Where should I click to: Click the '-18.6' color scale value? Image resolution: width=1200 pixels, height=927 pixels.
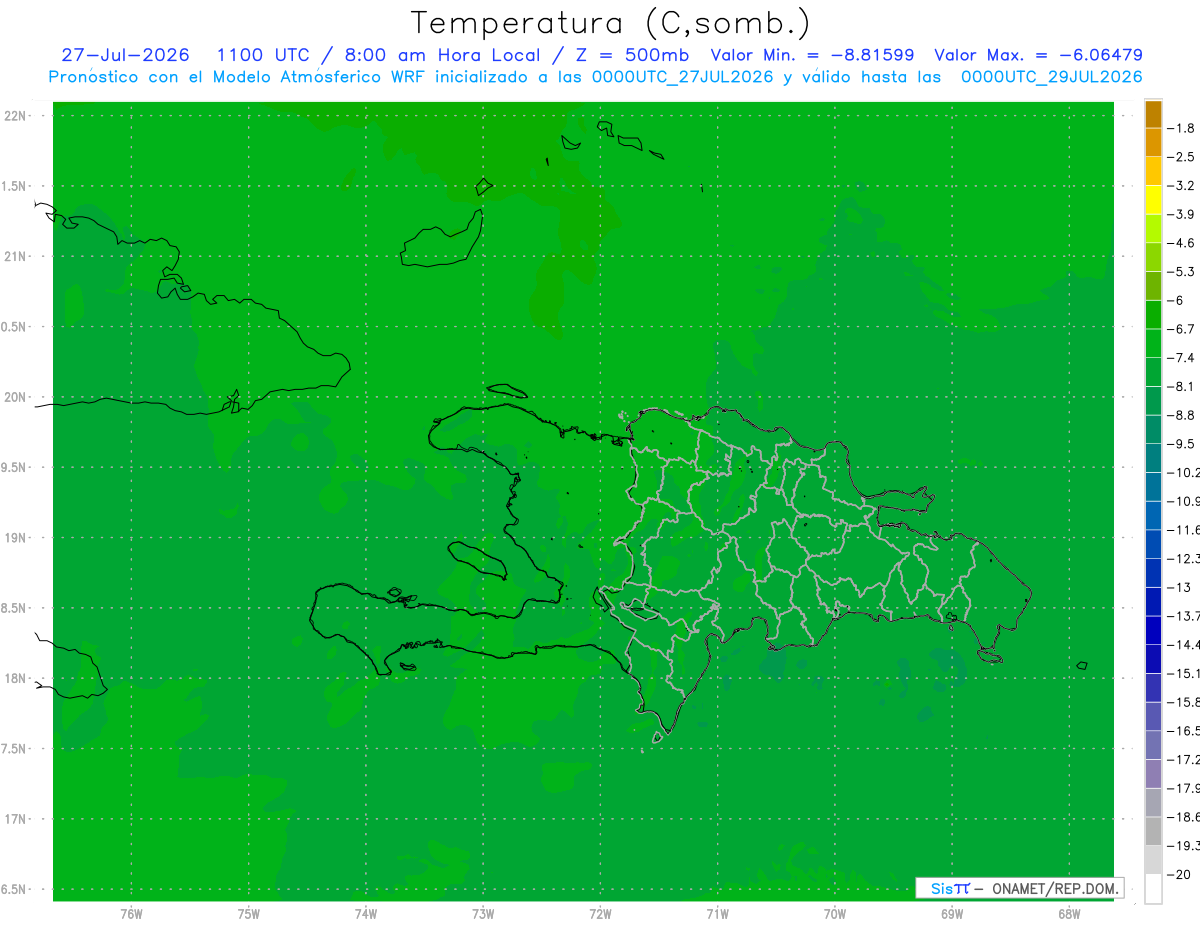coord(1184,818)
